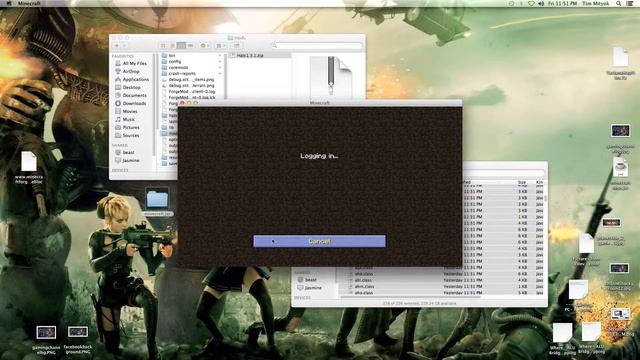Screen dimensions: 640x360
Task: Sort by Size column in lower Finder window
Action: tap(522, 182)
